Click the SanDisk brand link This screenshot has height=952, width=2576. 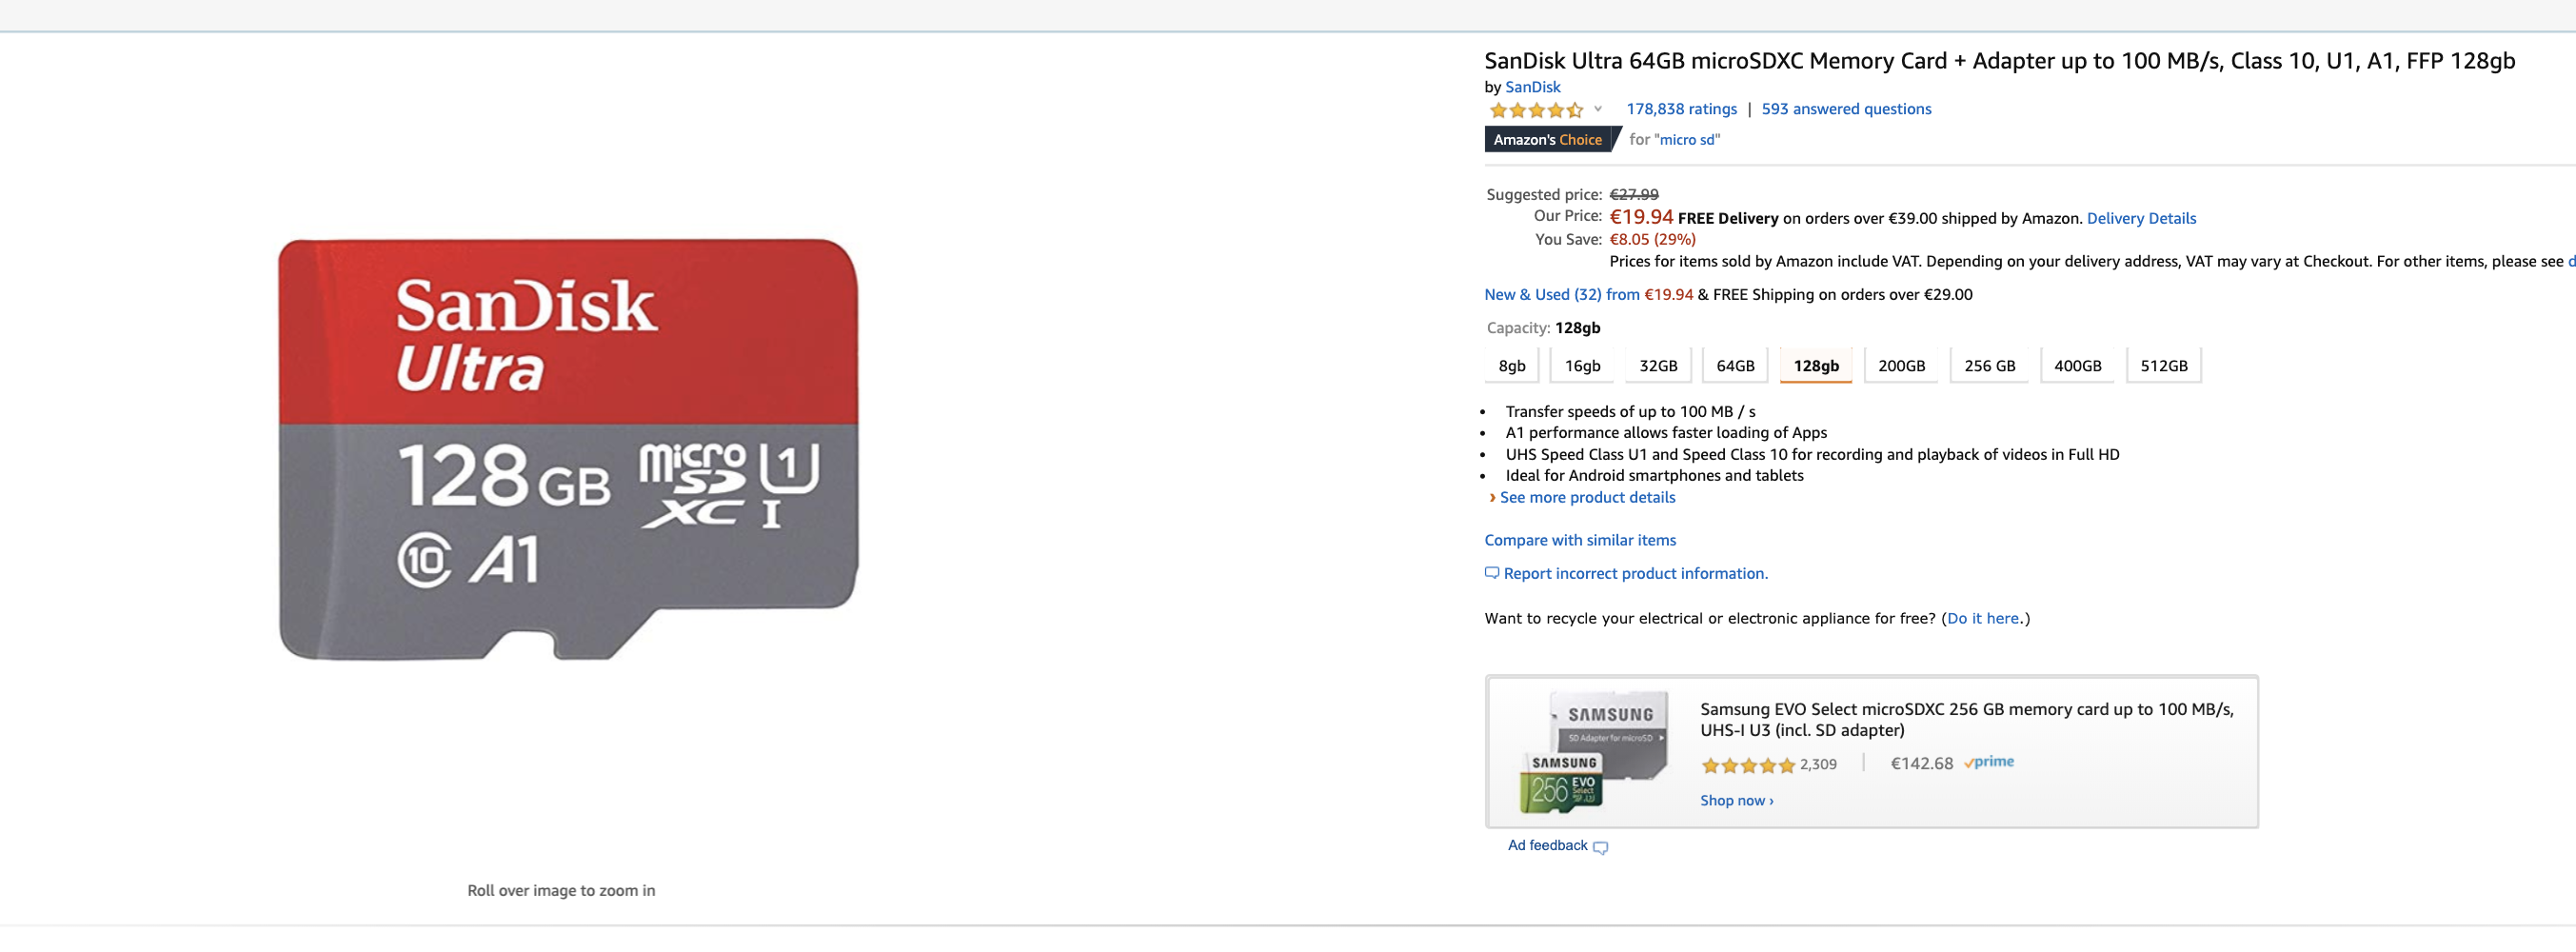(x=1532, y=87)
